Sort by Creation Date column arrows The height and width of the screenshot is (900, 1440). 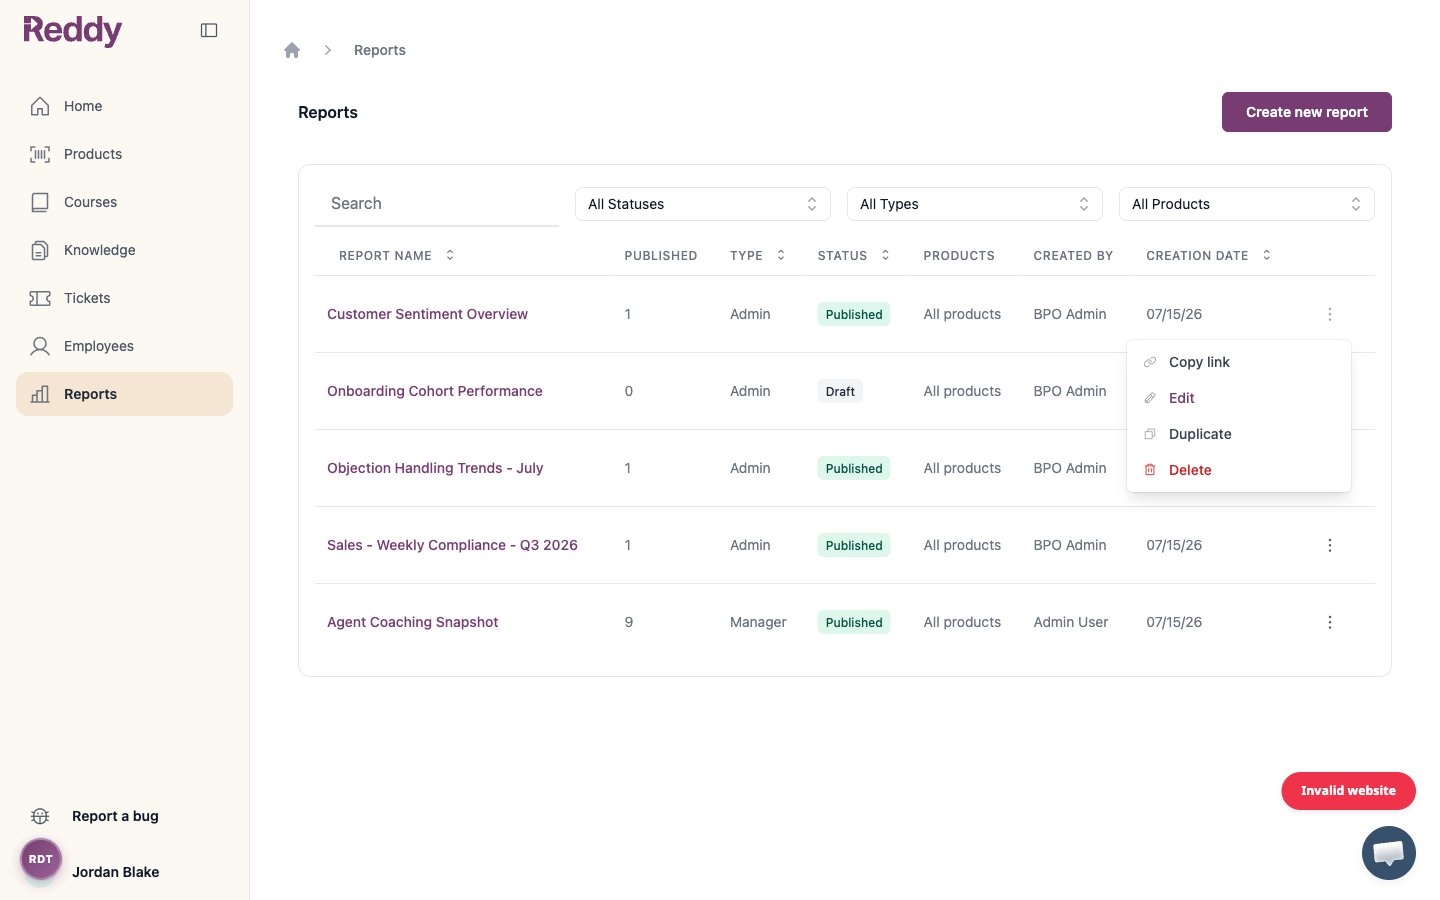(x=1267, y=255)
